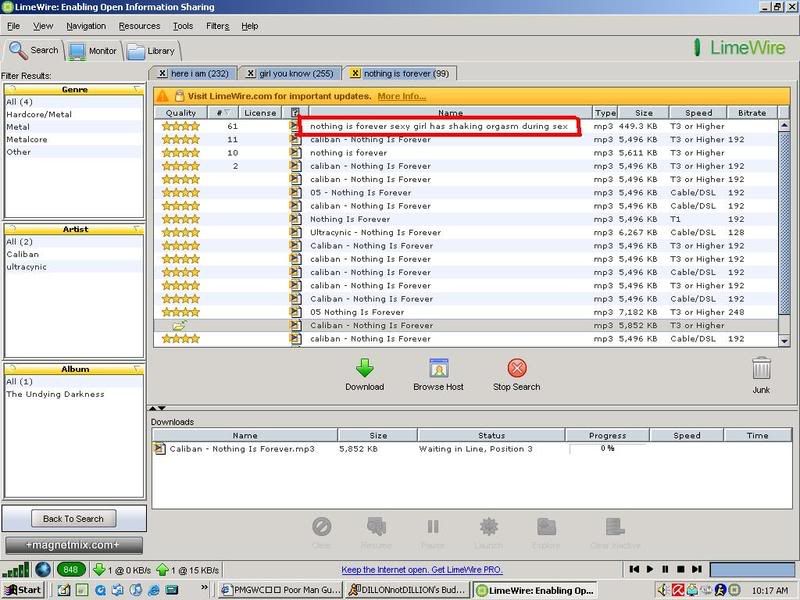
Task: Sort results by Bitrate column
Action: (x=752, y=113)
